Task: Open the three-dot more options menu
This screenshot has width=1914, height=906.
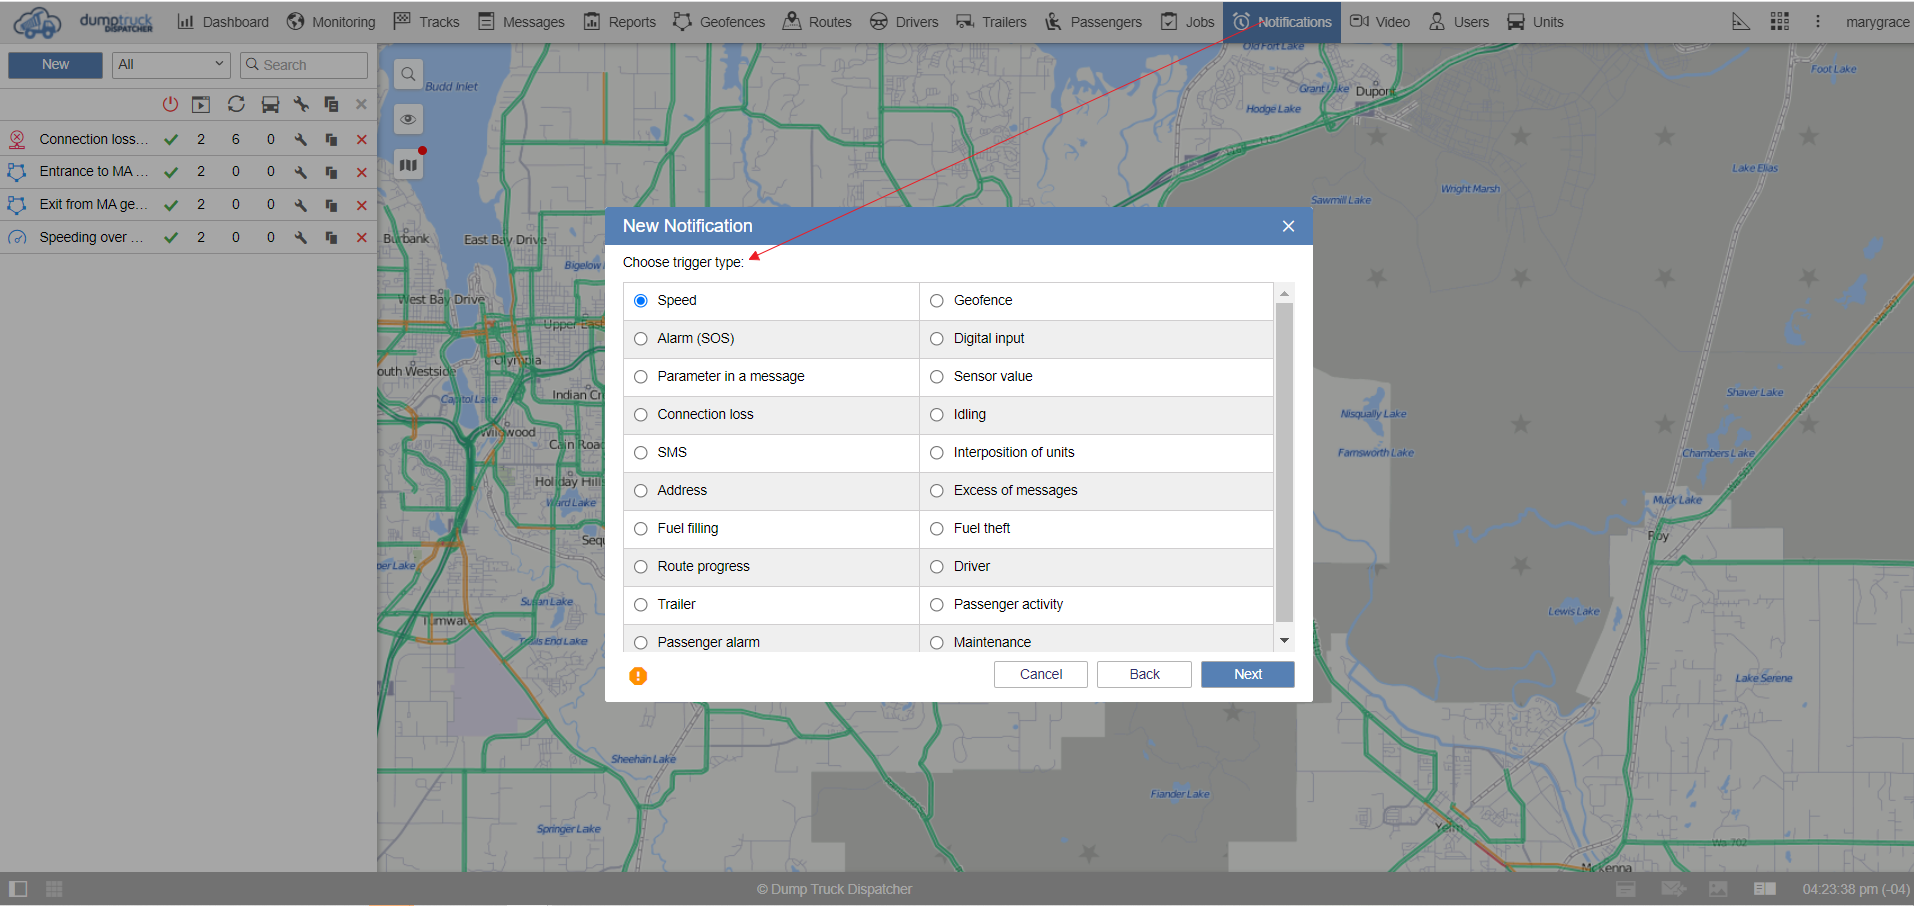Action: point(1818,22)
